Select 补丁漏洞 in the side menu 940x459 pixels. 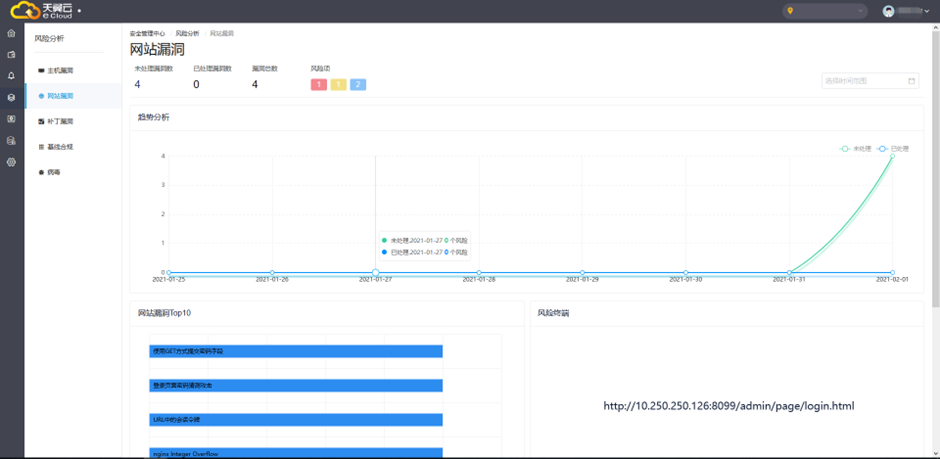point(60,122)
